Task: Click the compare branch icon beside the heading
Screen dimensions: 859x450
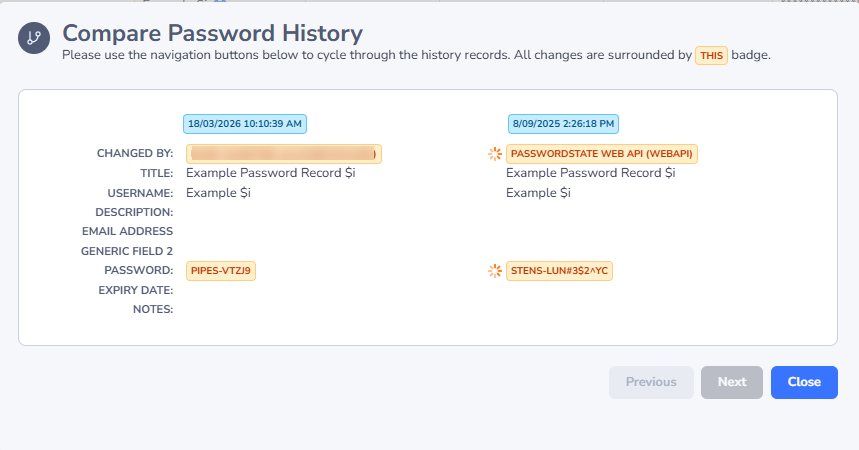Action: (34, 39)
